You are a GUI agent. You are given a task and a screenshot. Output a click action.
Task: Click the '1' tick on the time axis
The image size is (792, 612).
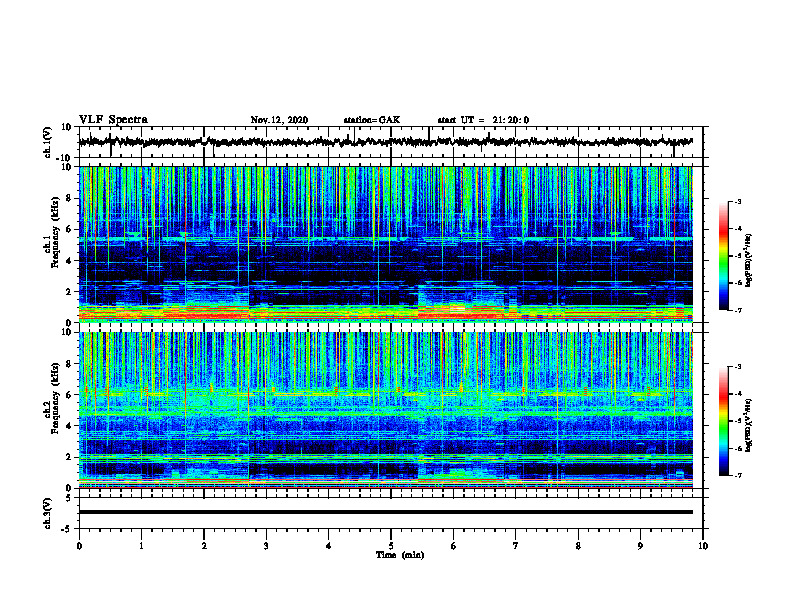pos(141,546)
